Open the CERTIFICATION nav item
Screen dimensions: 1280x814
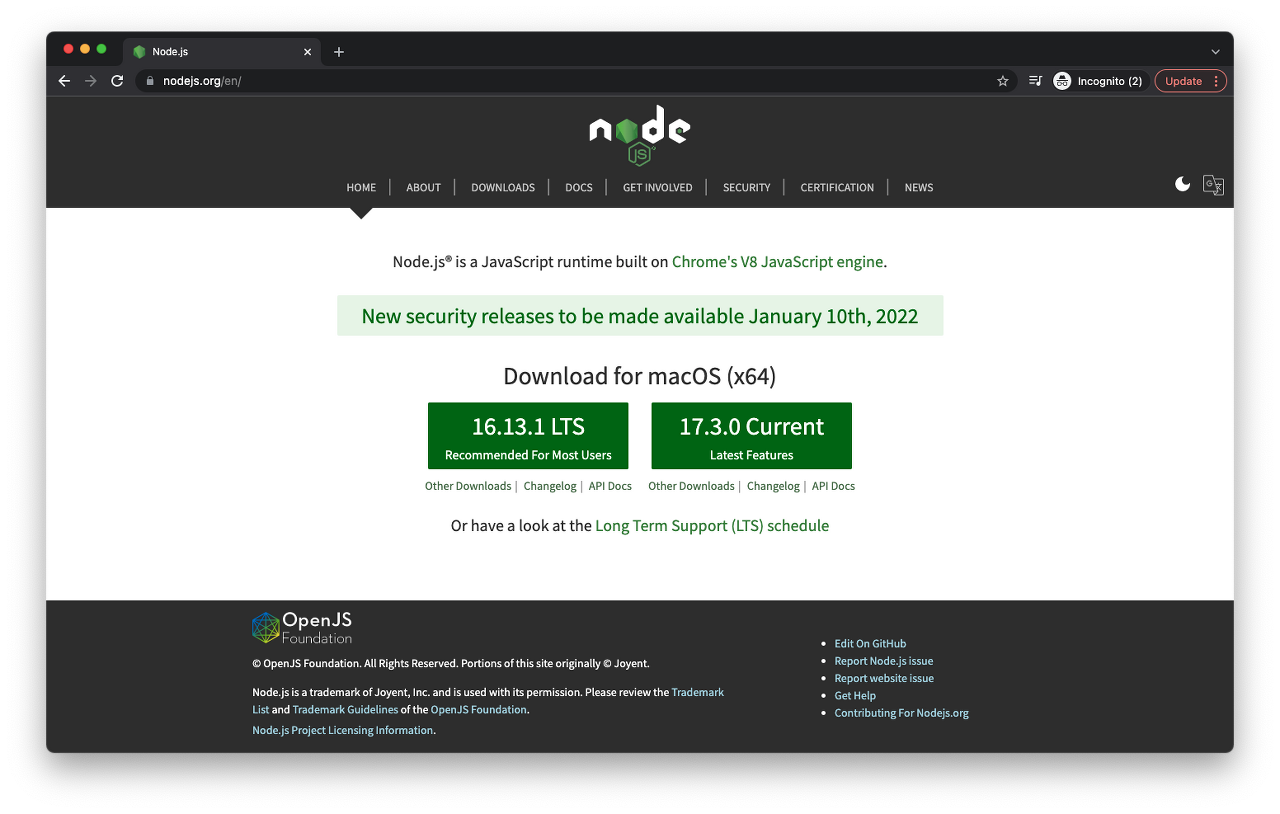(x=837, y=188)
